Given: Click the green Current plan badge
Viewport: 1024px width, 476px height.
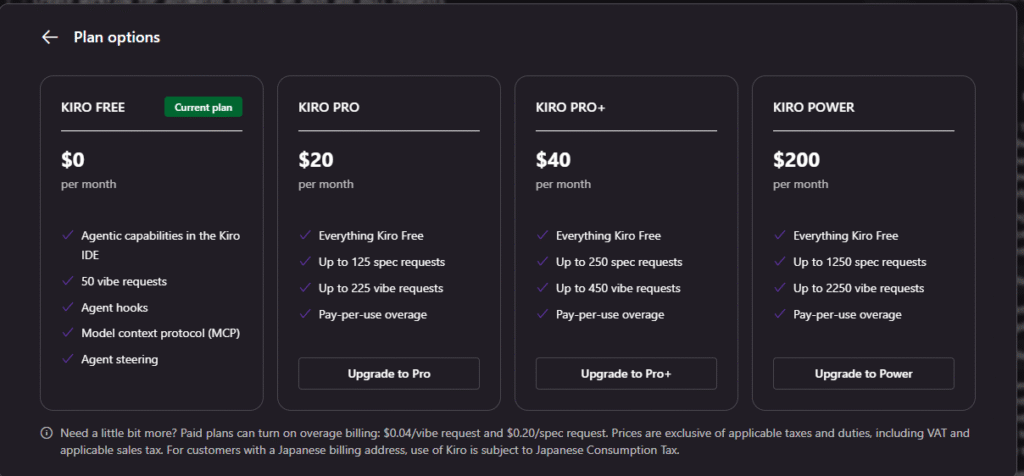Looking at the screenshot, I should coord(203,107).
